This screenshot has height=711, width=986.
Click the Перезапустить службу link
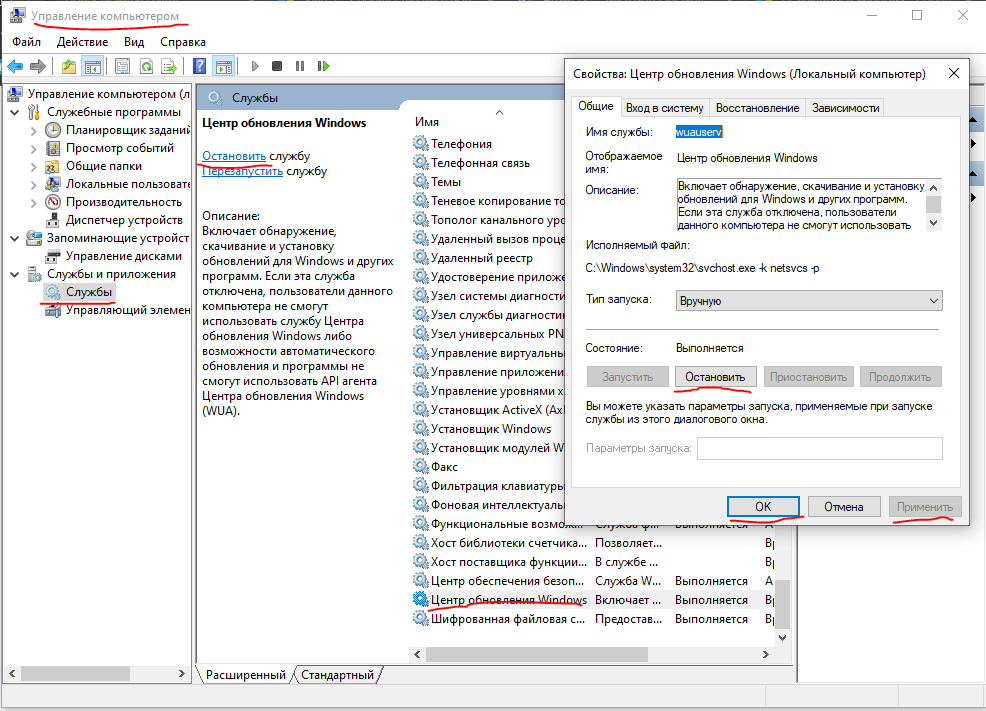point(242,171)
